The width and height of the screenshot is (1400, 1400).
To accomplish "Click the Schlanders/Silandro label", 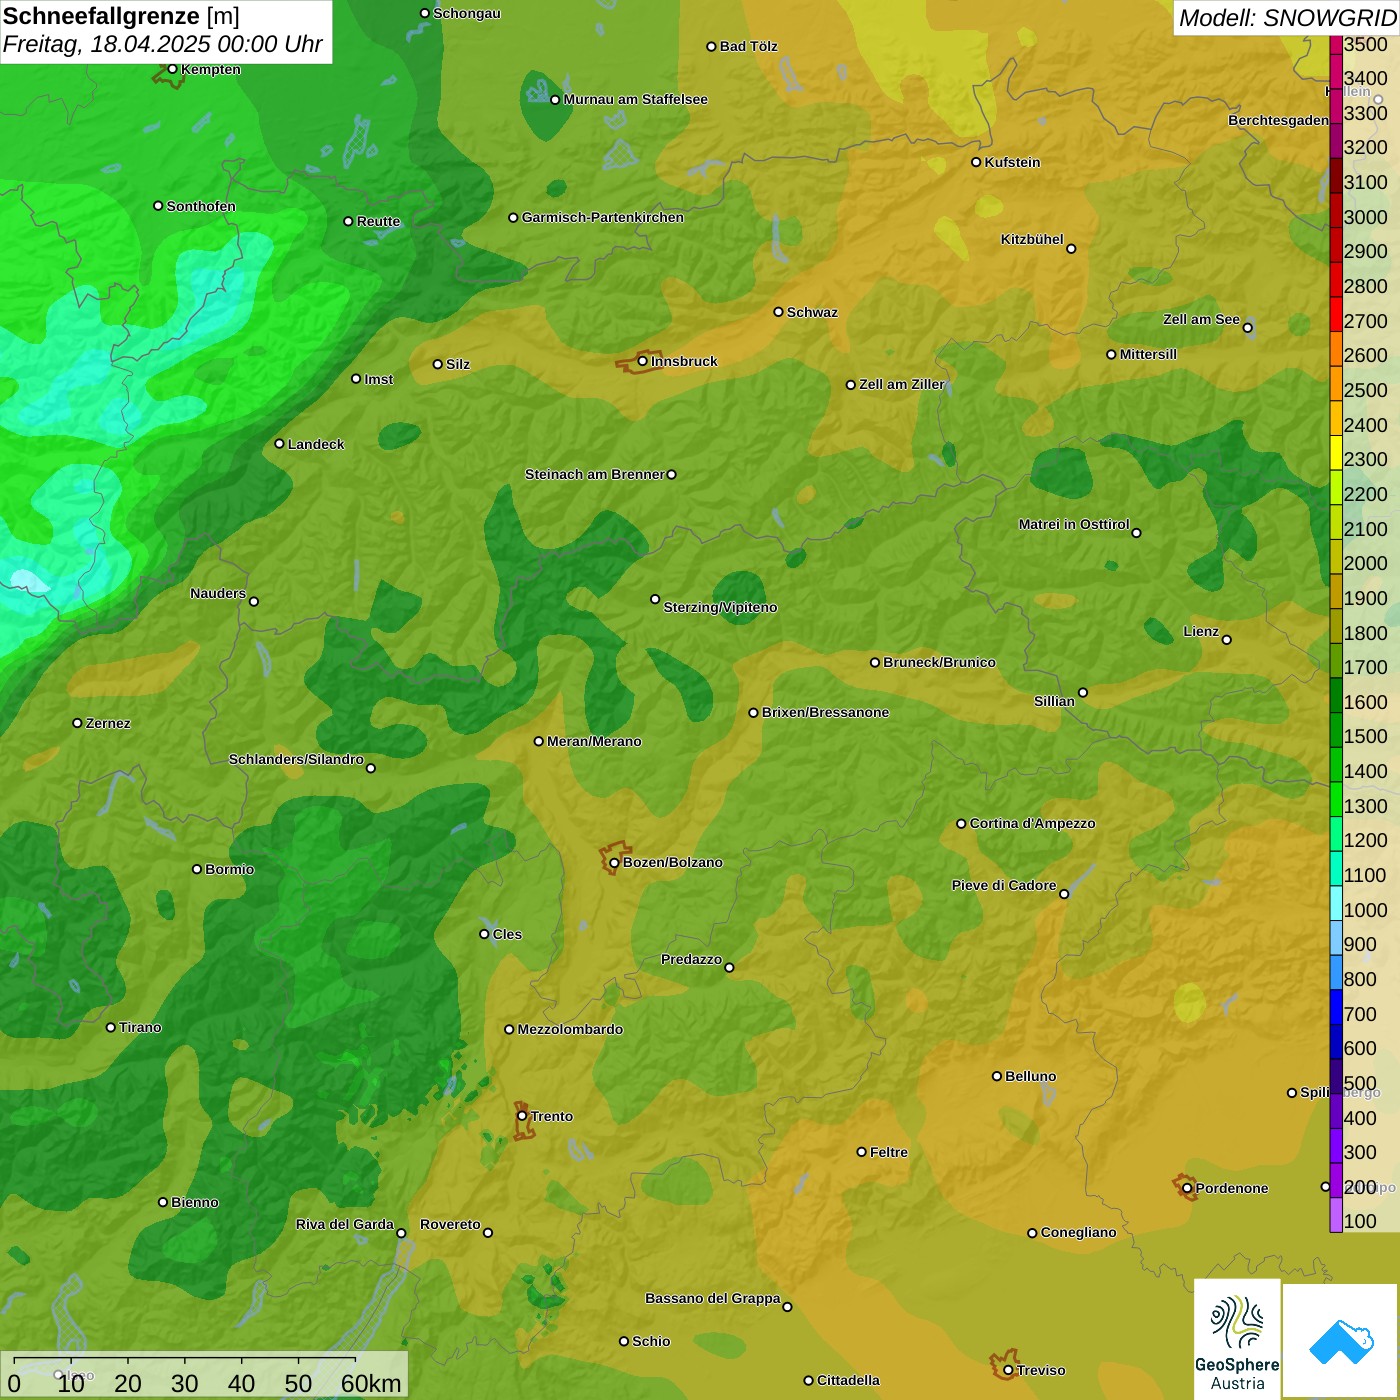I will pyautogui.click(x=296, y=759).
